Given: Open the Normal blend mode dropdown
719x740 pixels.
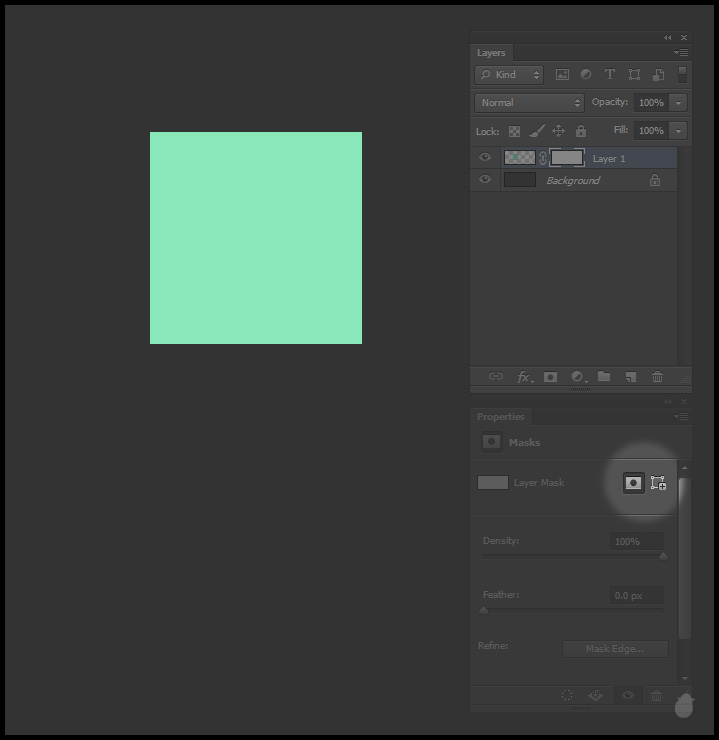Looking at the screenshot, I should click(x=529, y=103).
